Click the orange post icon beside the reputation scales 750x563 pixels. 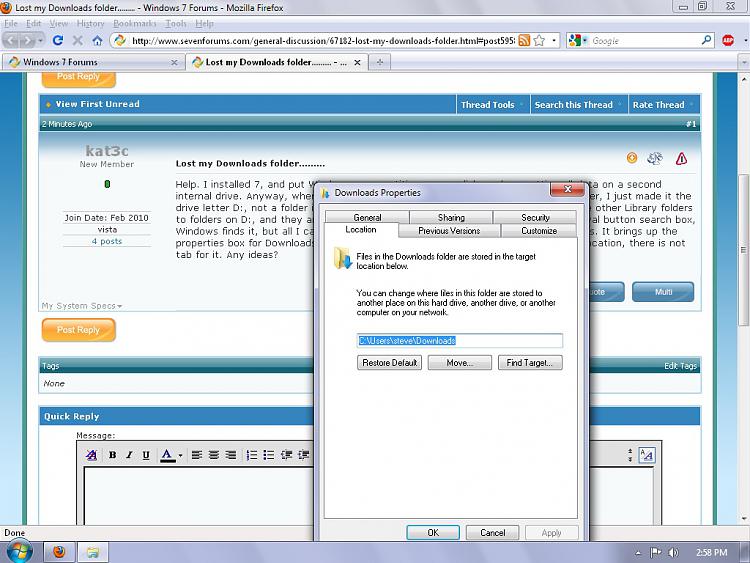point(632,158)
